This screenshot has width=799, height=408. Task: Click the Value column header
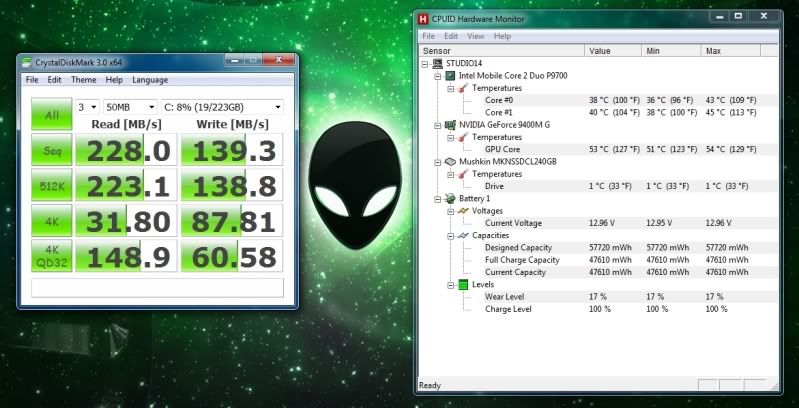point(612,50)
